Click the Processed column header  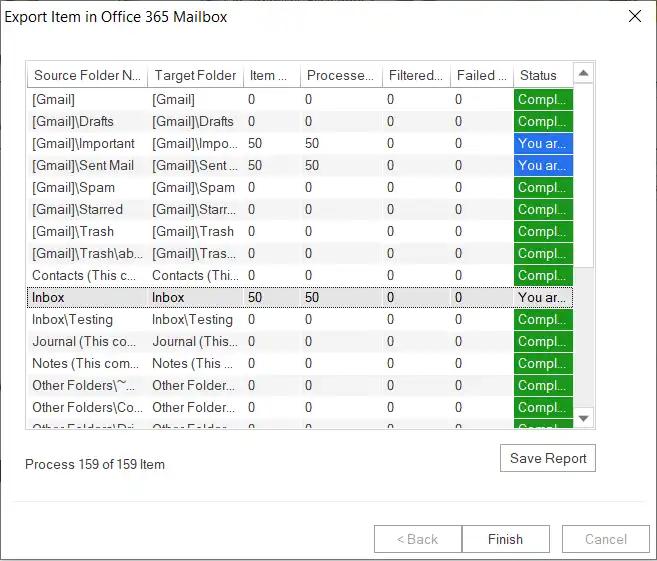[341, 75]
